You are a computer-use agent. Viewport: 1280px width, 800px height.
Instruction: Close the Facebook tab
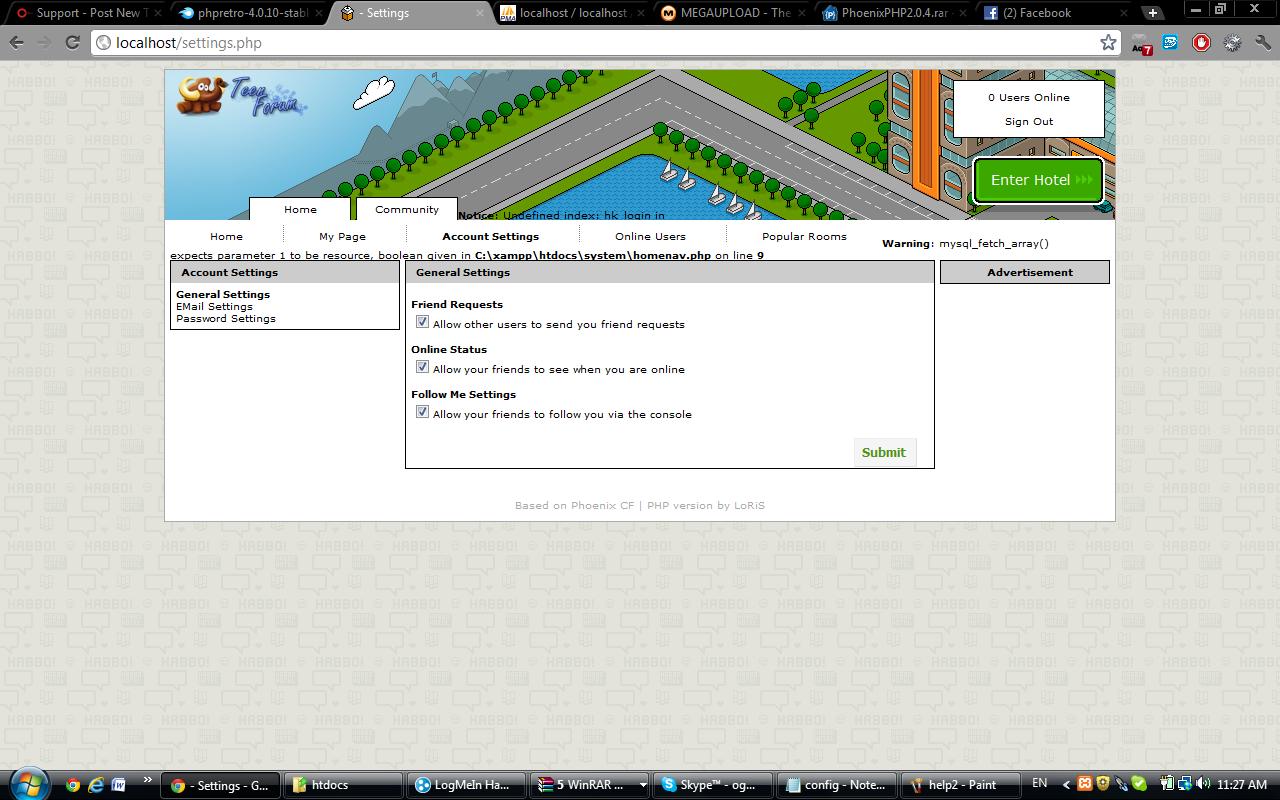pyautogui.click(x=1123, y=13)
